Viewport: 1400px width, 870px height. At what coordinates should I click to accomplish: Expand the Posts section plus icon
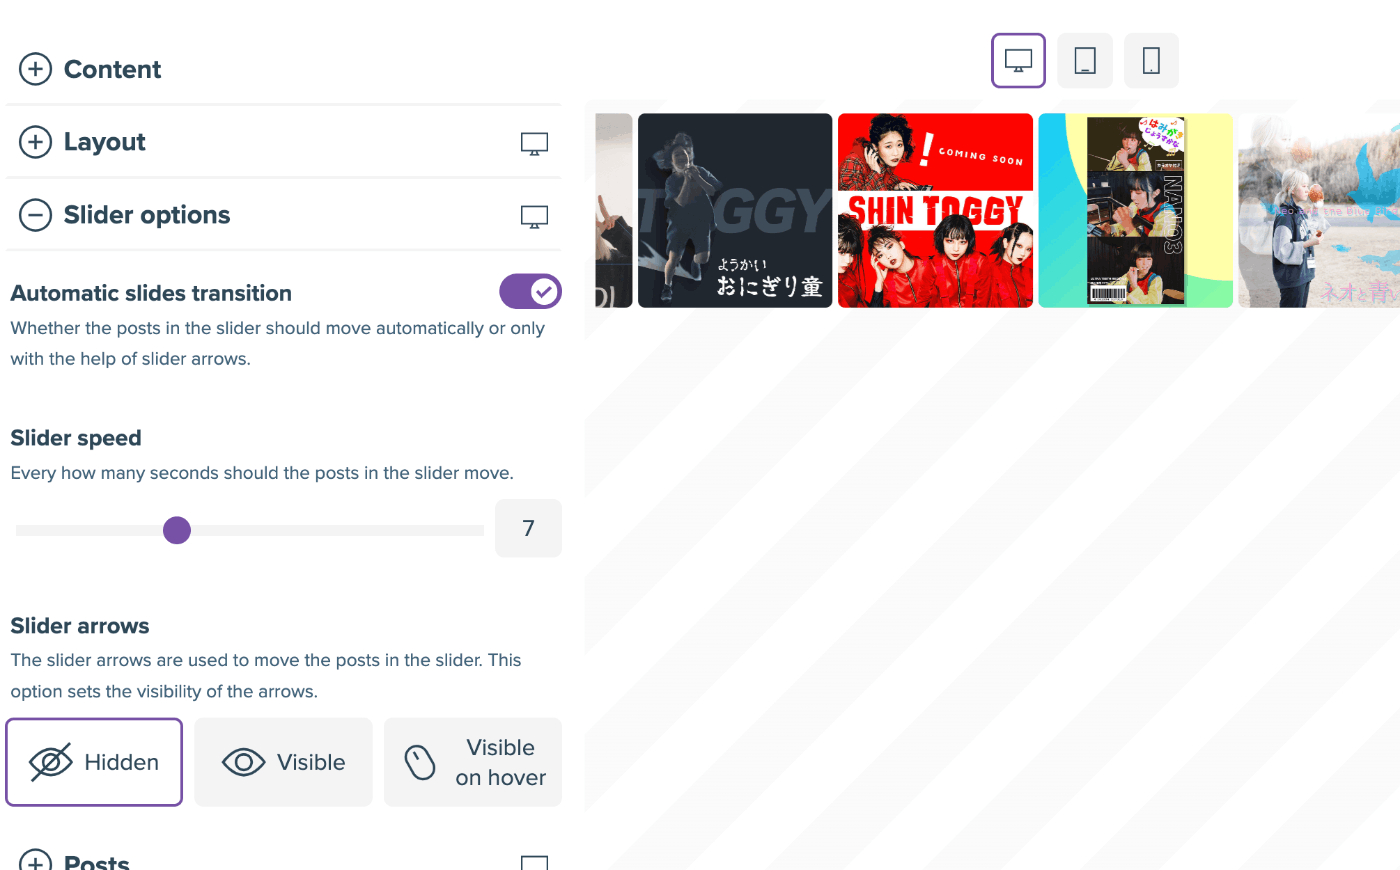[x=35, y=862]
